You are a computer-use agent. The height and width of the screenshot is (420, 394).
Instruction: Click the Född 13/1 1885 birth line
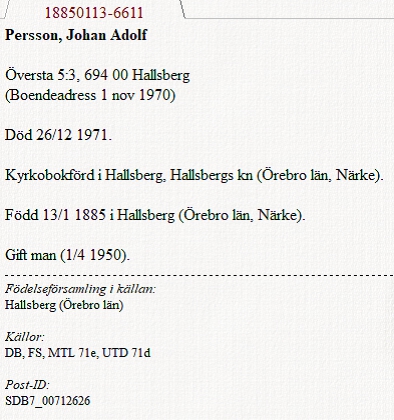point(155,215)
